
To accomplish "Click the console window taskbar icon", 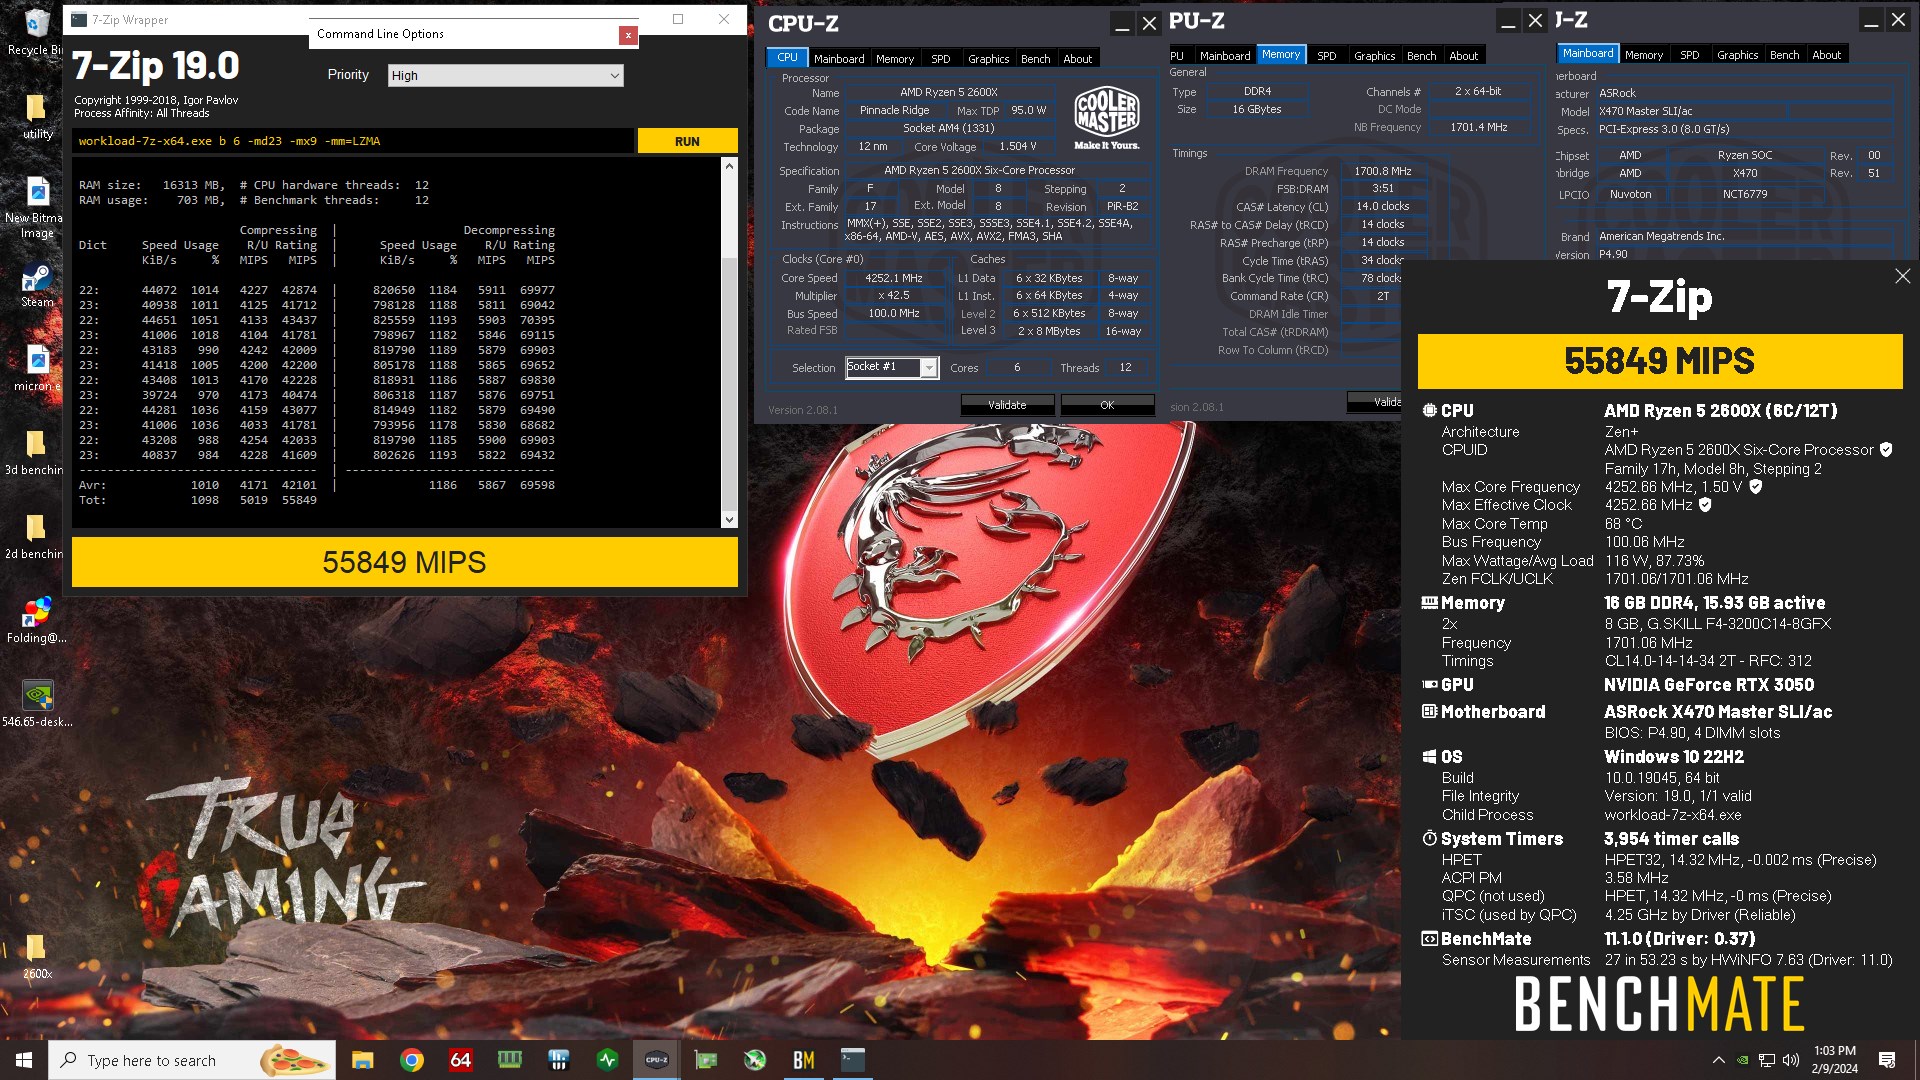I will (852, 1060).
